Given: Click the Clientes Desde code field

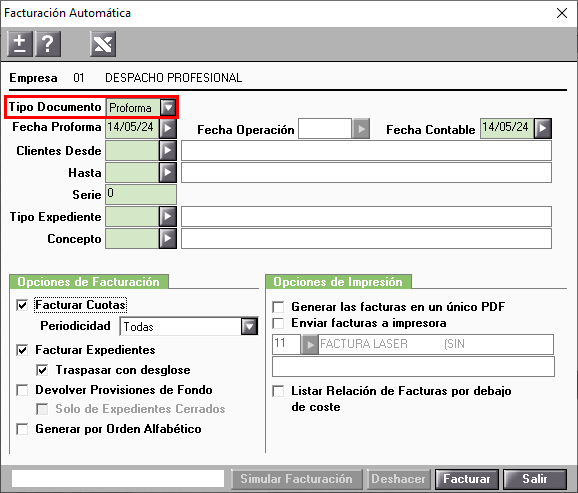Looking at the screenshot, I should click(132, 150).
